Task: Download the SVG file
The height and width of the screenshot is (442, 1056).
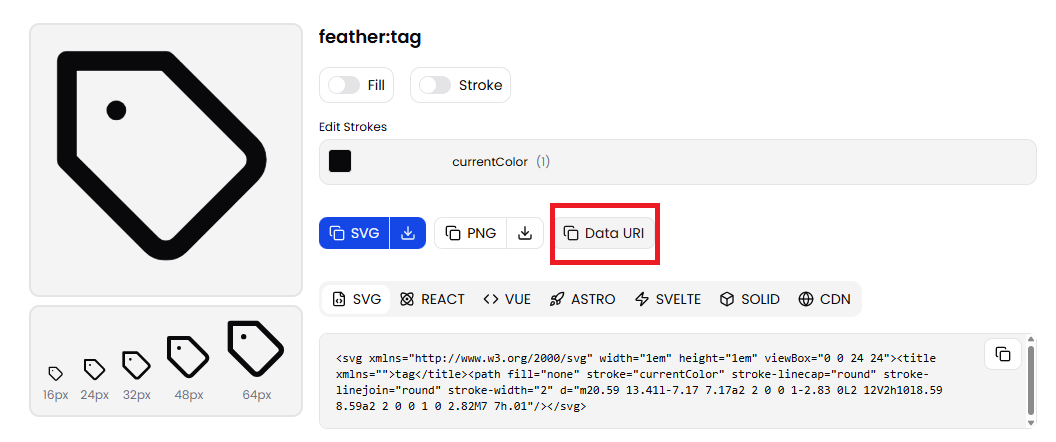Action: 408,233
